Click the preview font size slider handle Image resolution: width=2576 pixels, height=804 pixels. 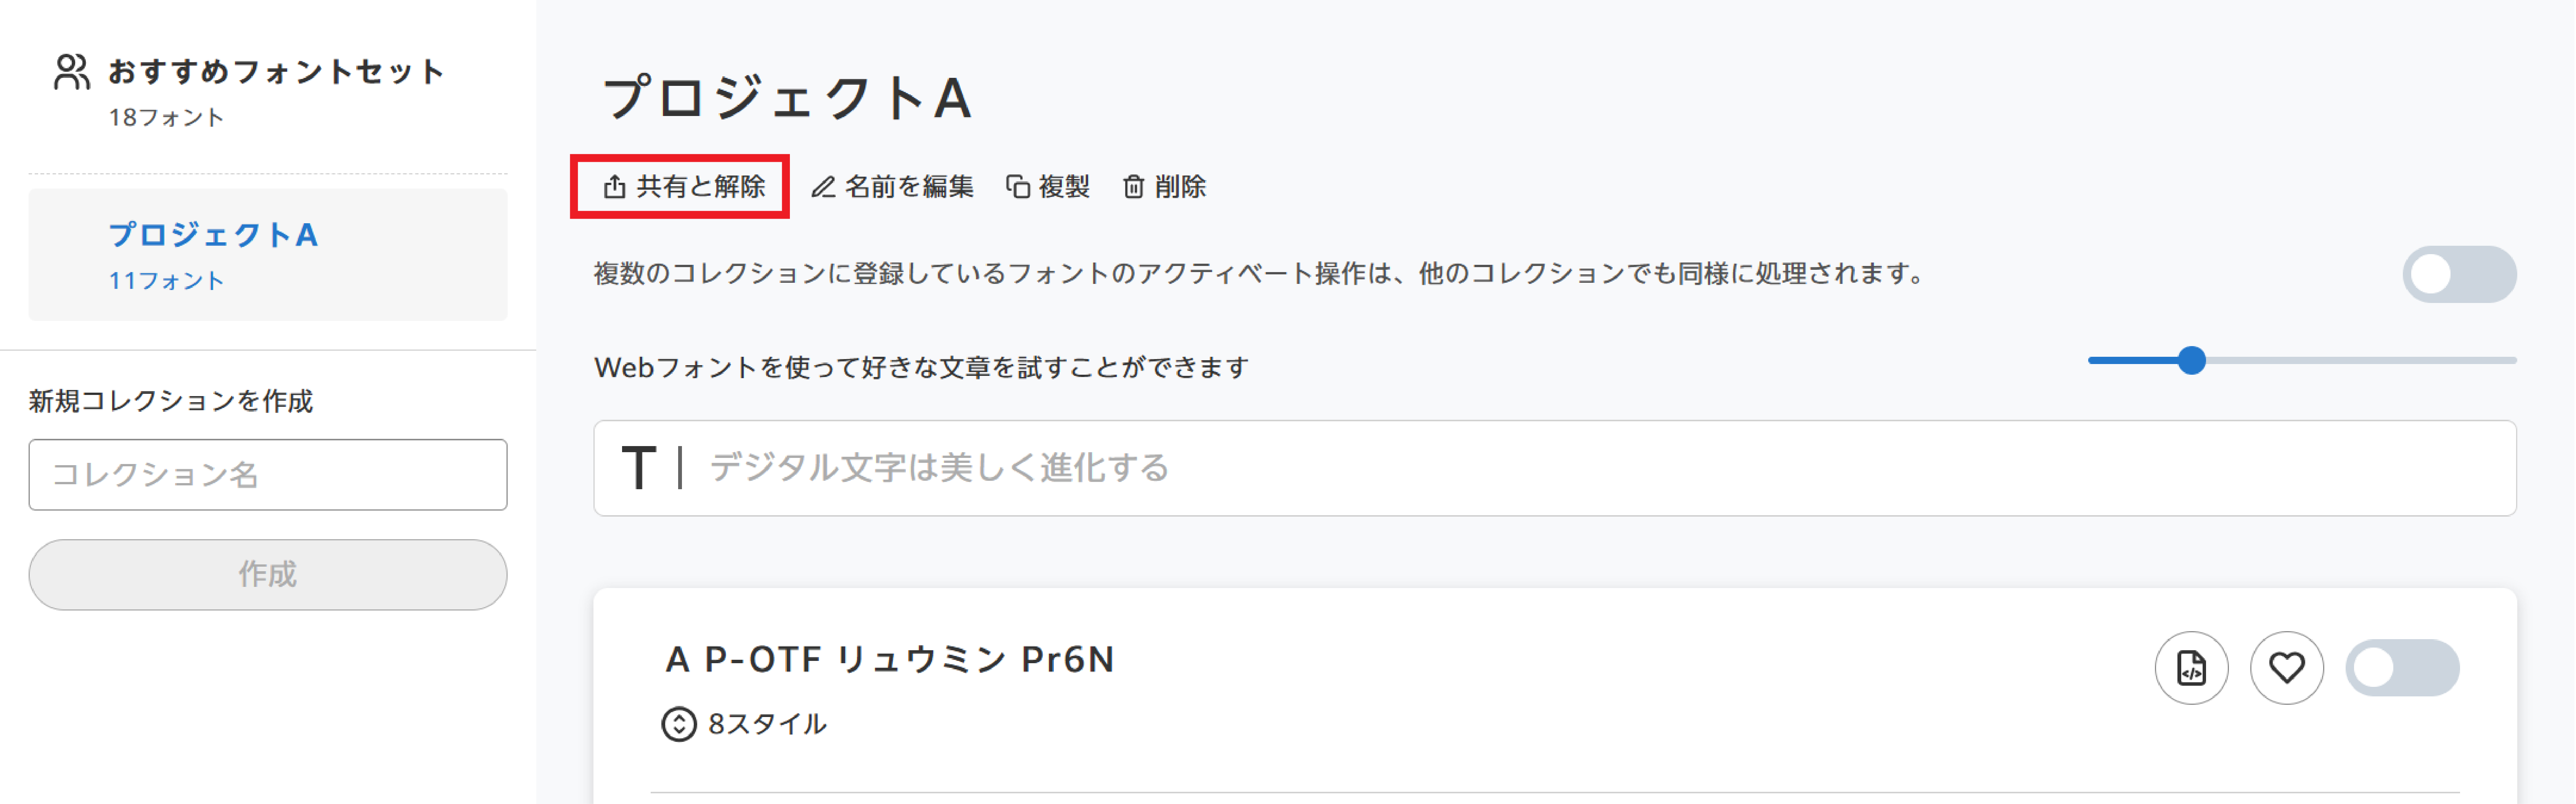click(2191, 360)
